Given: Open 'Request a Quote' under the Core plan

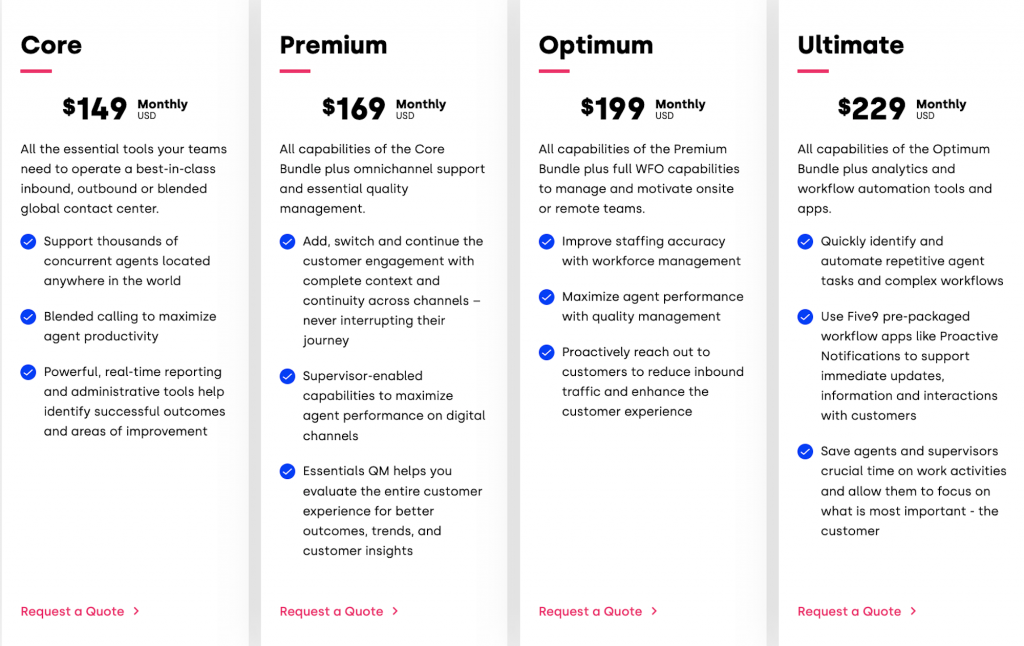Looking at the screenshot, I should click(x=73, y=611).
